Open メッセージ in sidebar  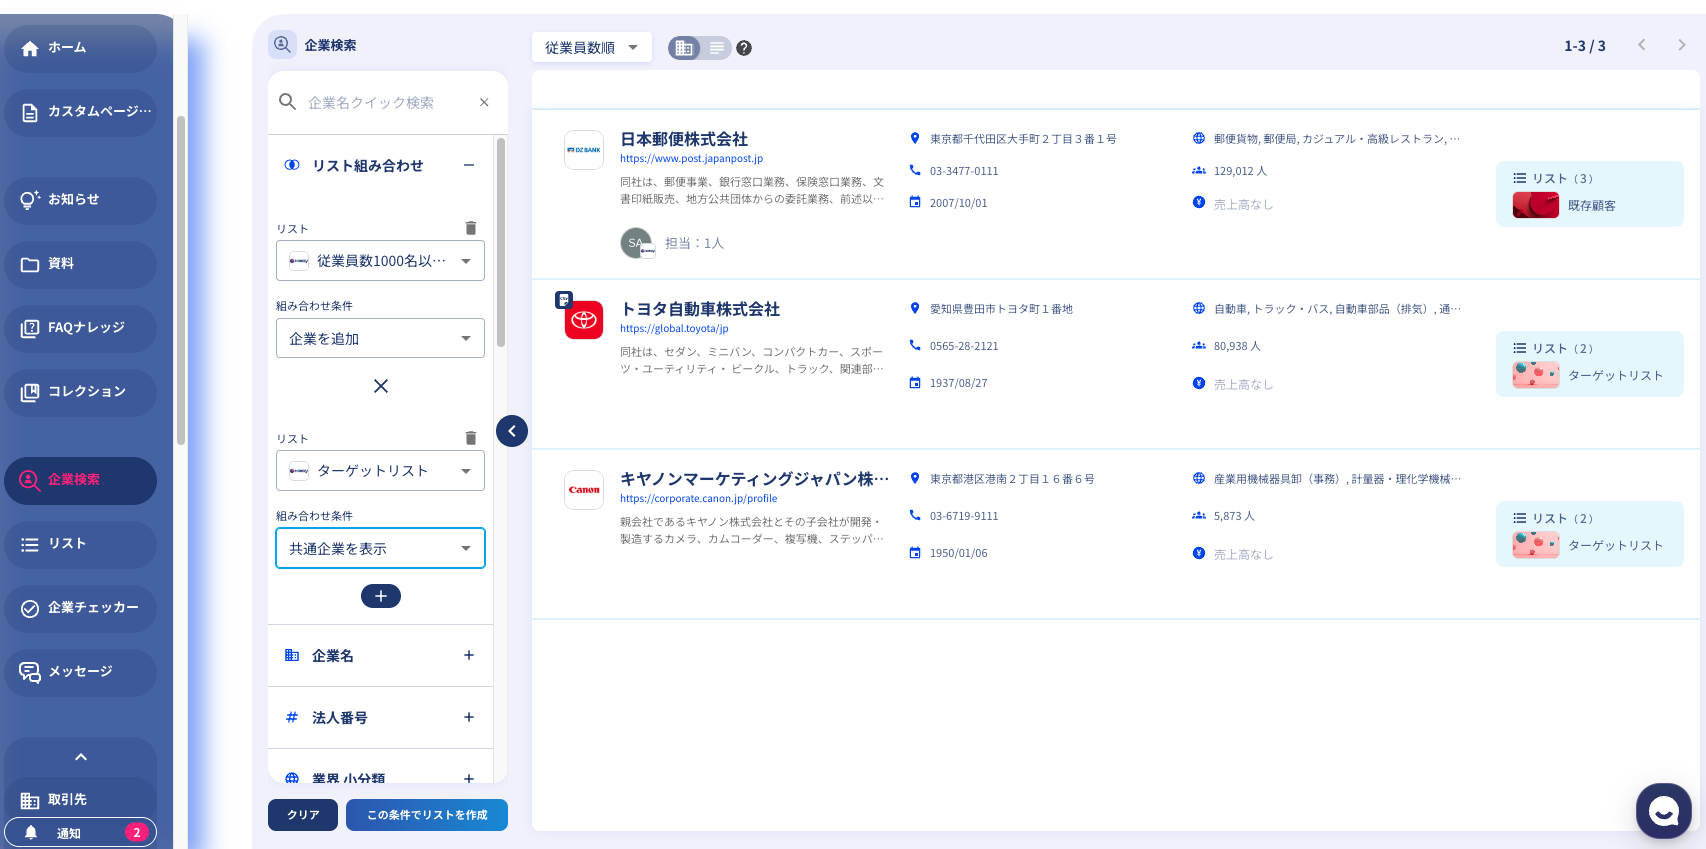click(x=80, y=672)
